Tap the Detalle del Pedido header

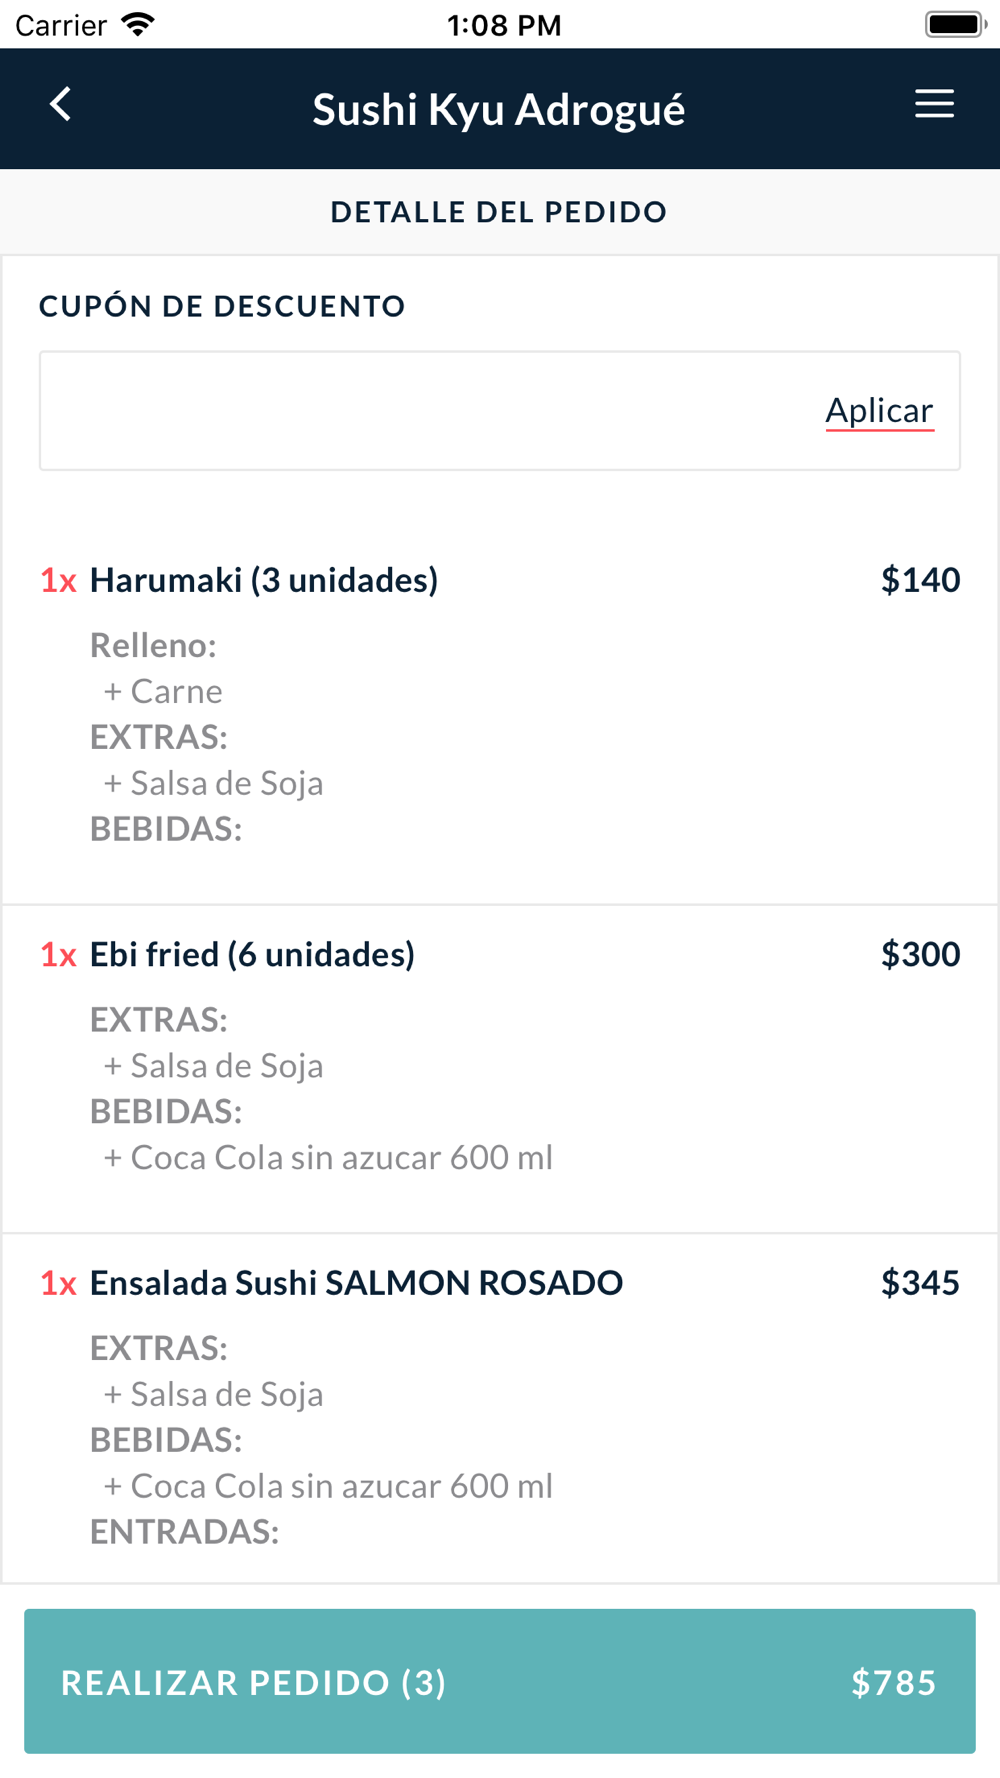(499, 212)
